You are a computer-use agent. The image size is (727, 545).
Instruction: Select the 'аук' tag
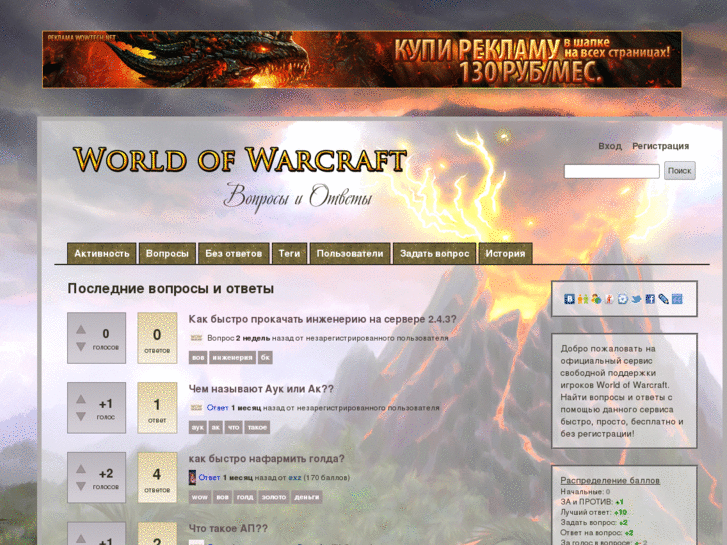198,427
